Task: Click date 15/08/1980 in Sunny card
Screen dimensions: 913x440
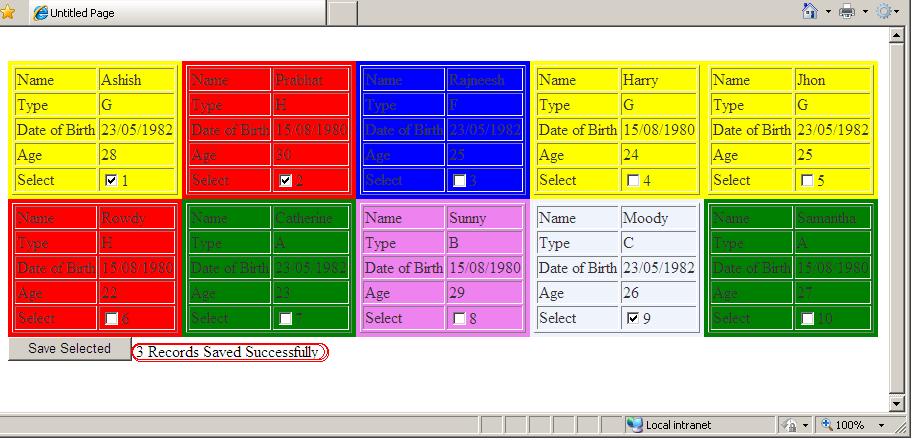Action: 485,268
